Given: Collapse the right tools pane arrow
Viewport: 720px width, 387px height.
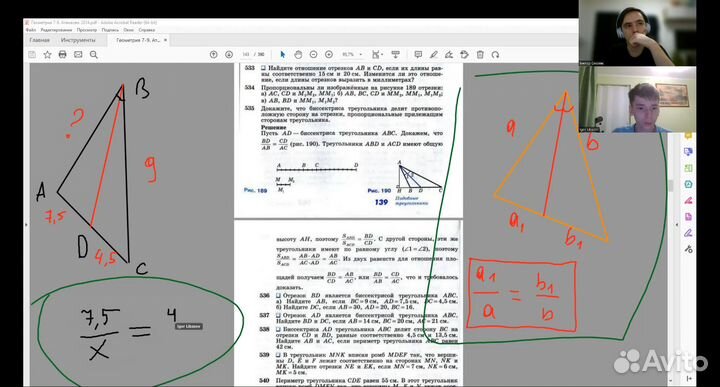Looking at the screenshot, I should point(676,224).
